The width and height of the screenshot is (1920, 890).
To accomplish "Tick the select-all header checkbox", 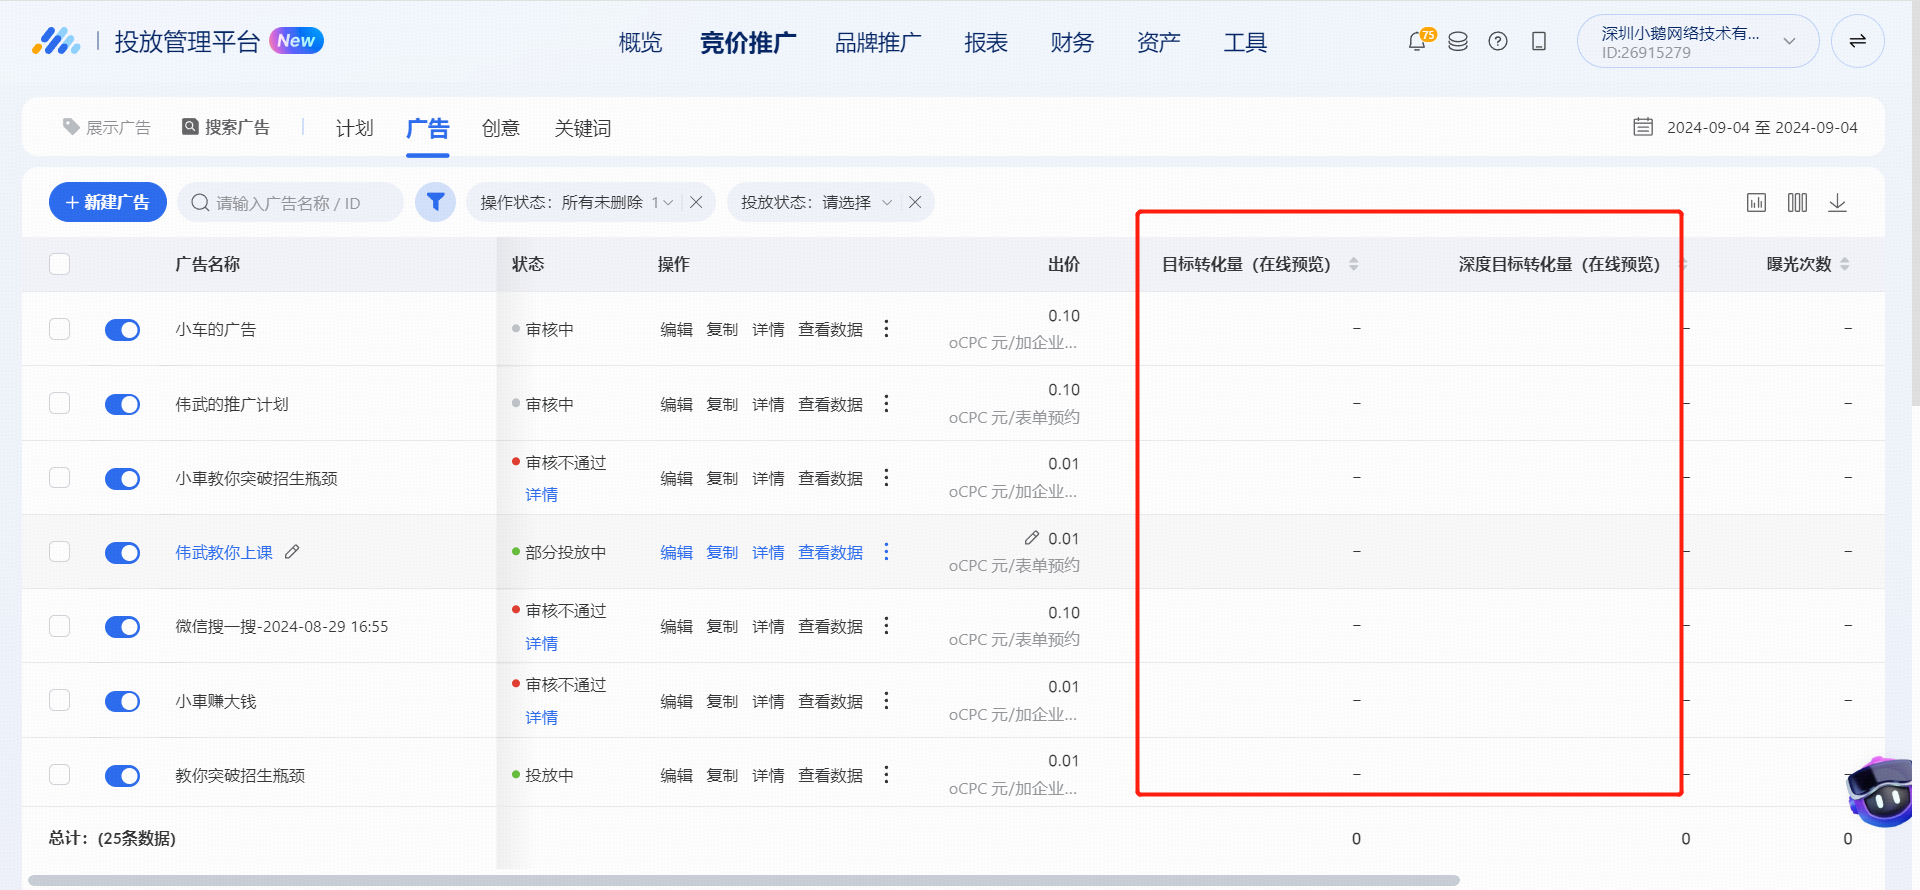I will (60, 264).
